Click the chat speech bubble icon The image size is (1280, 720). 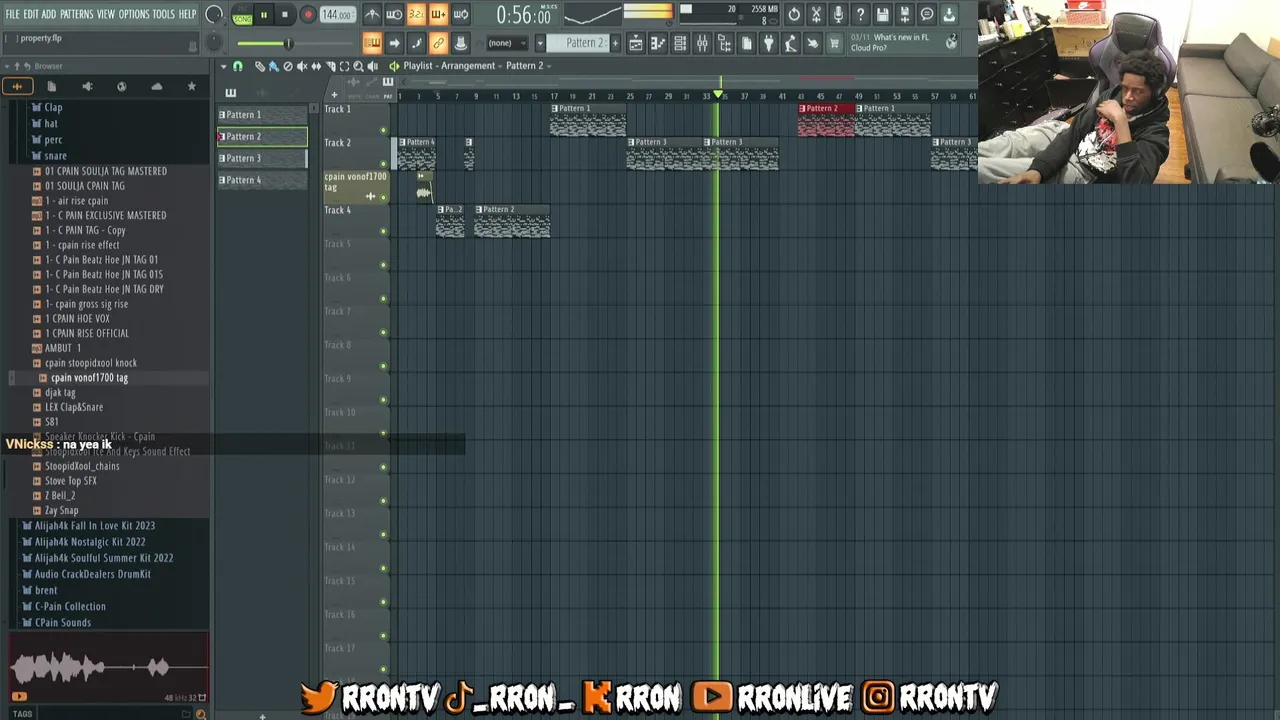pos(927,14)
